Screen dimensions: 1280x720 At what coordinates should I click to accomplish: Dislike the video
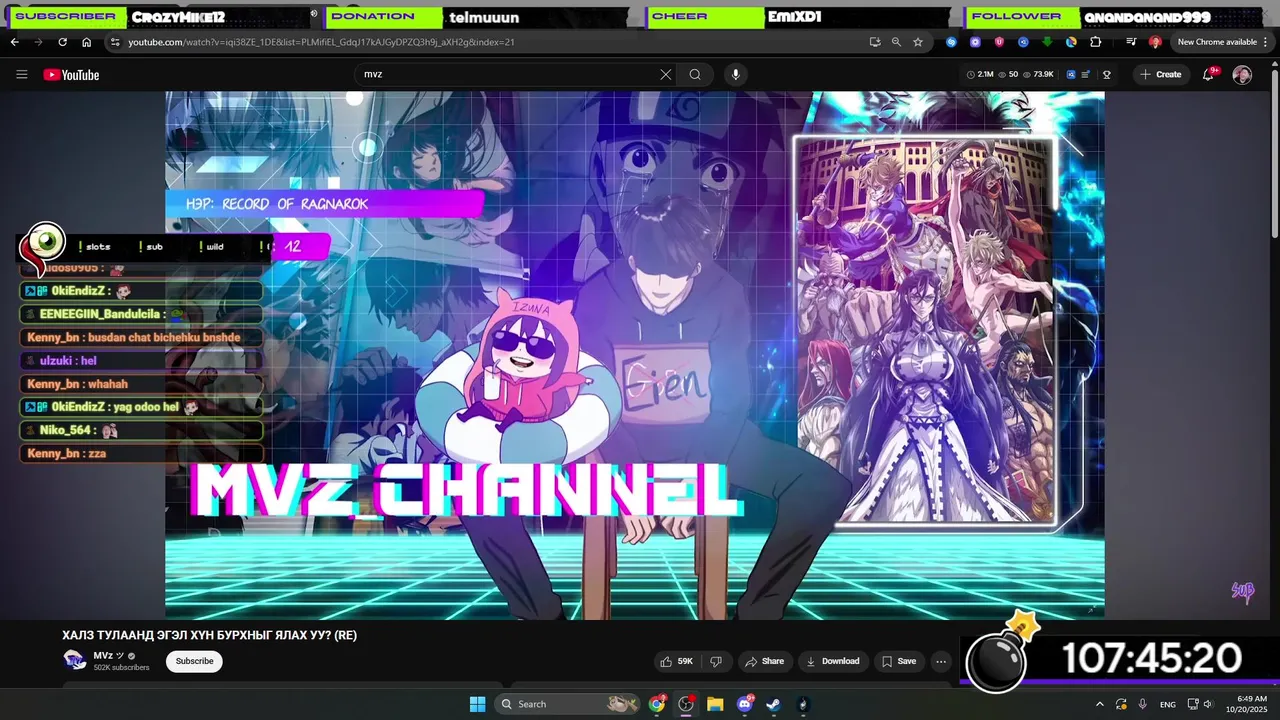[x=716, y=661]
